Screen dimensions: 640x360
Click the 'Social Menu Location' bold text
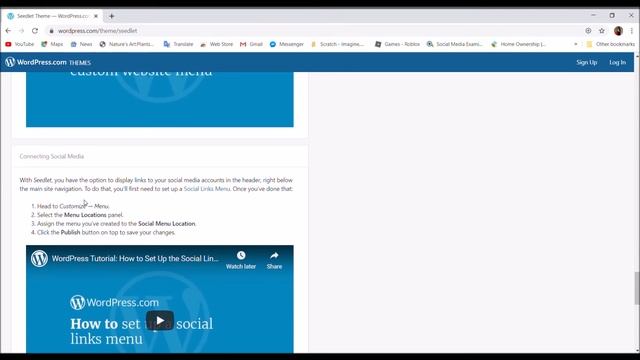tap(167, 224)
